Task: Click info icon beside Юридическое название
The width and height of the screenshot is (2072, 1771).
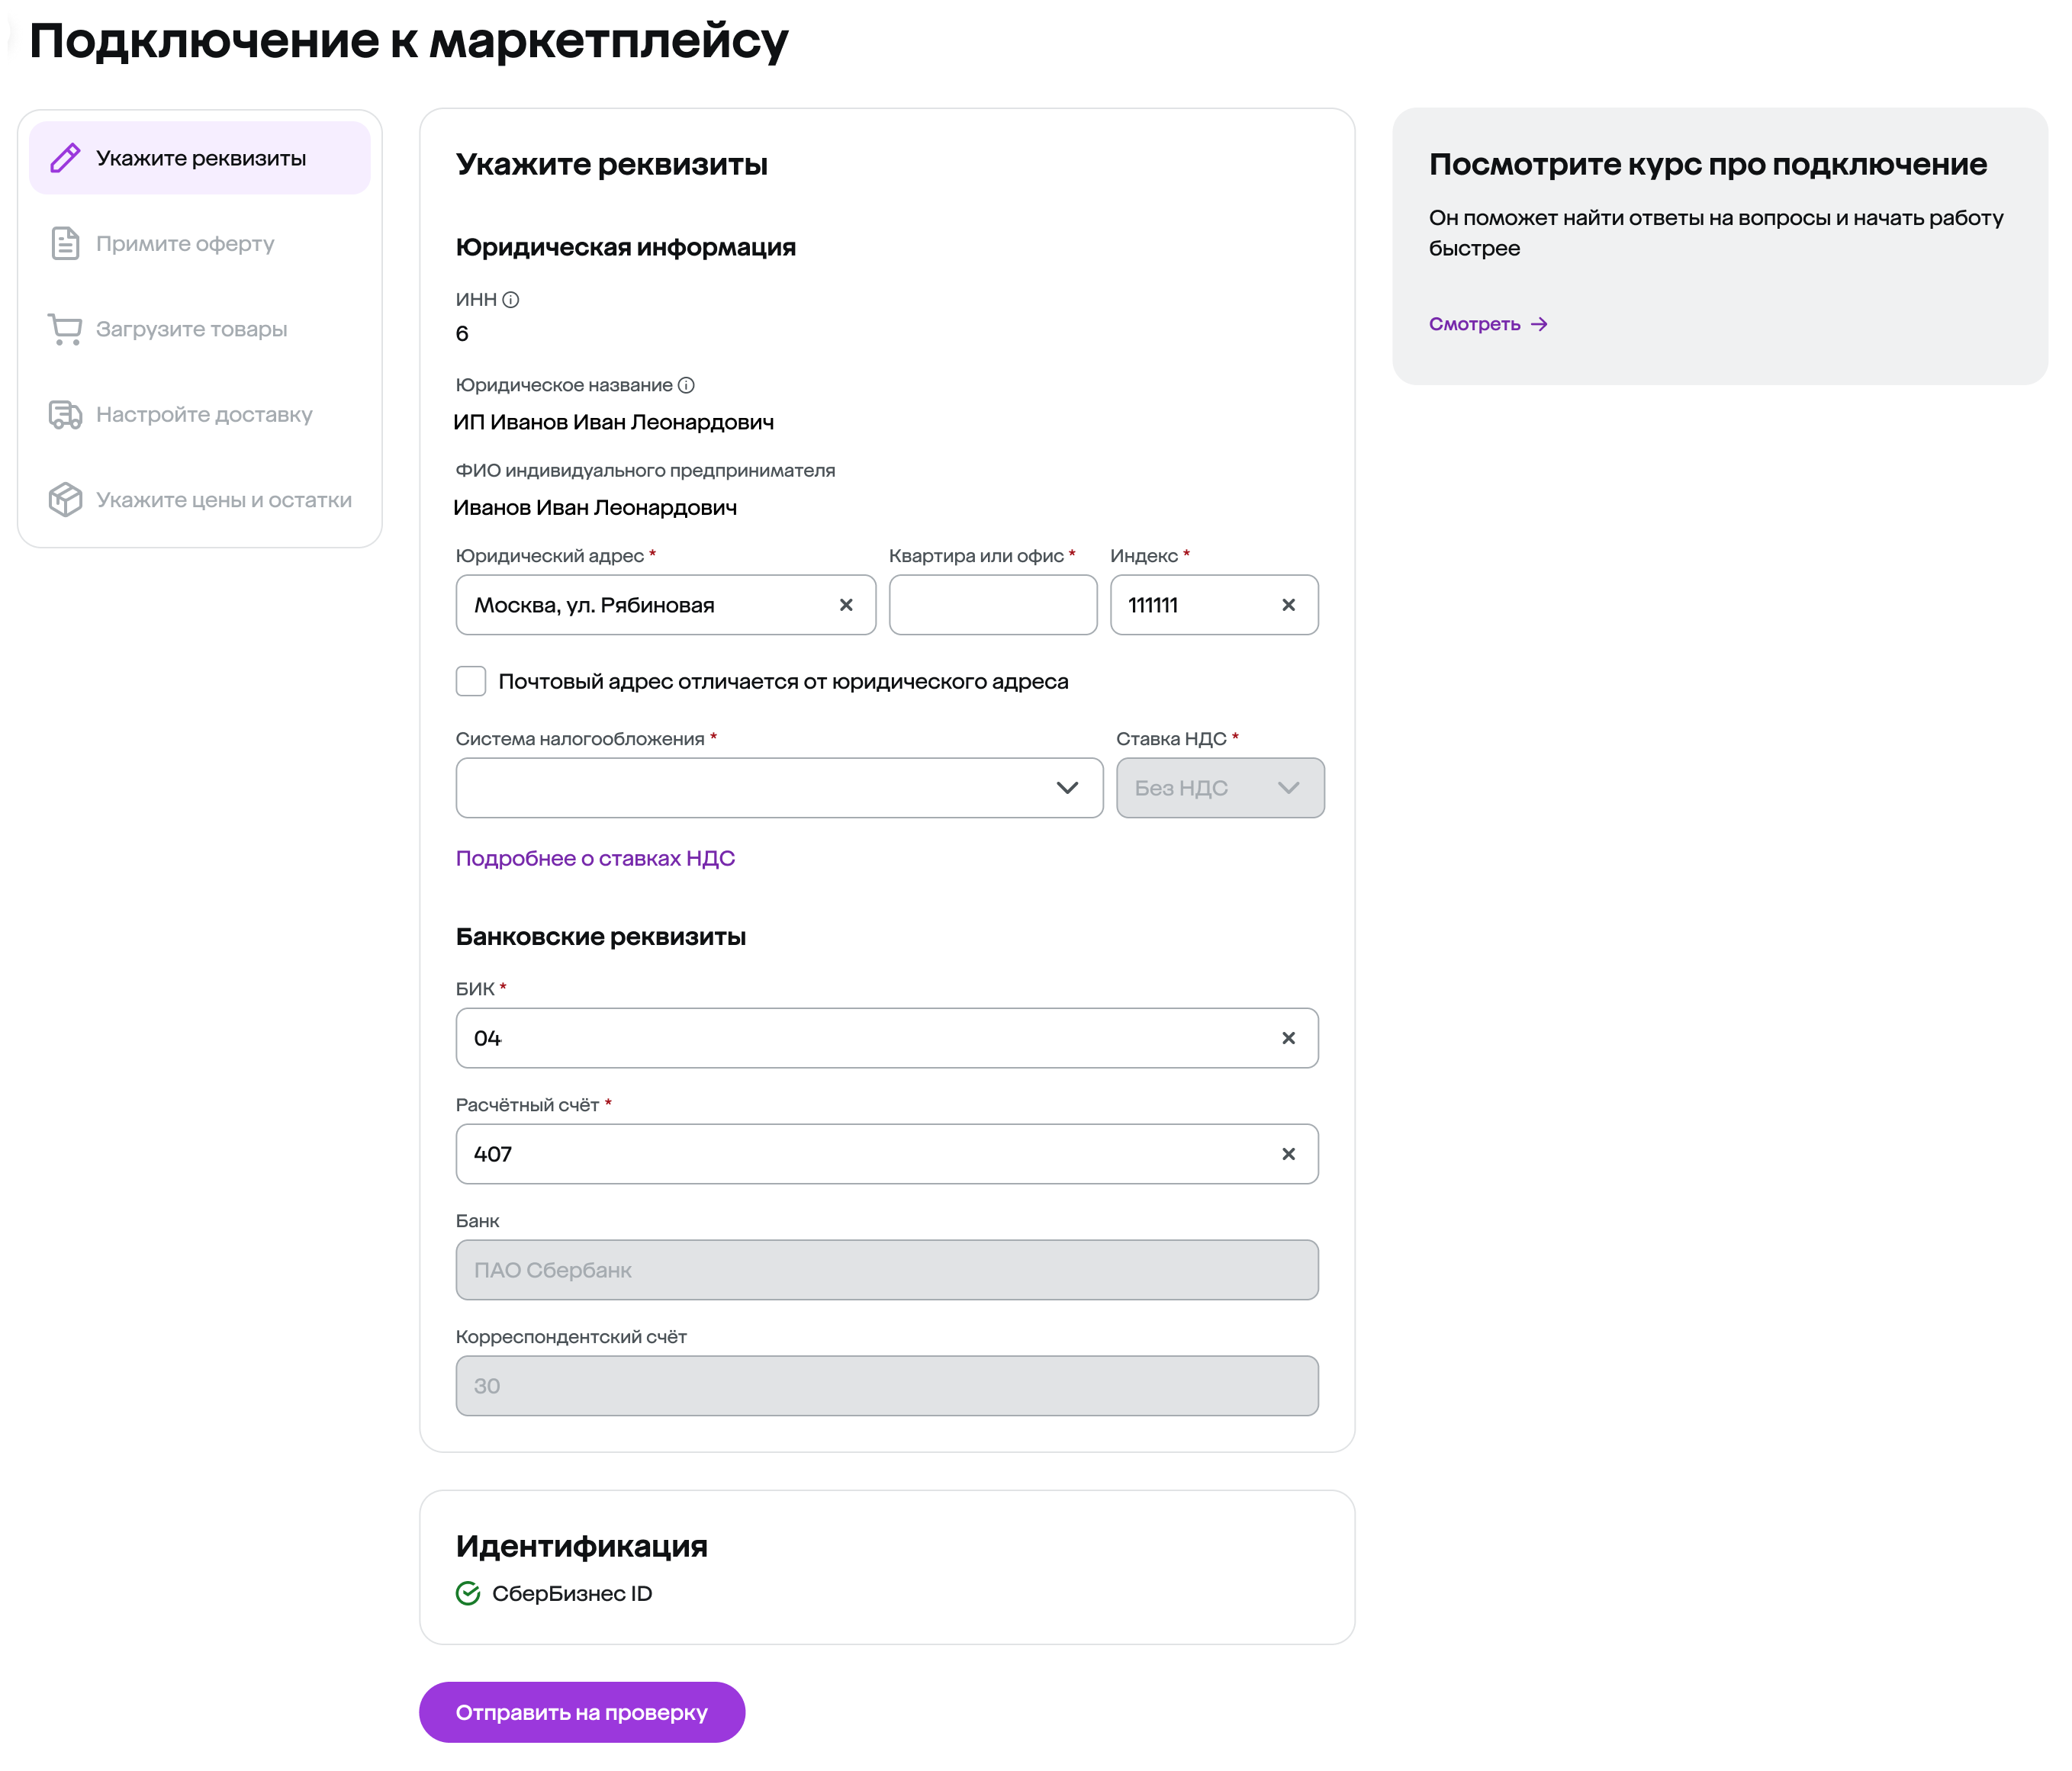Action: [x=686, y=385]
